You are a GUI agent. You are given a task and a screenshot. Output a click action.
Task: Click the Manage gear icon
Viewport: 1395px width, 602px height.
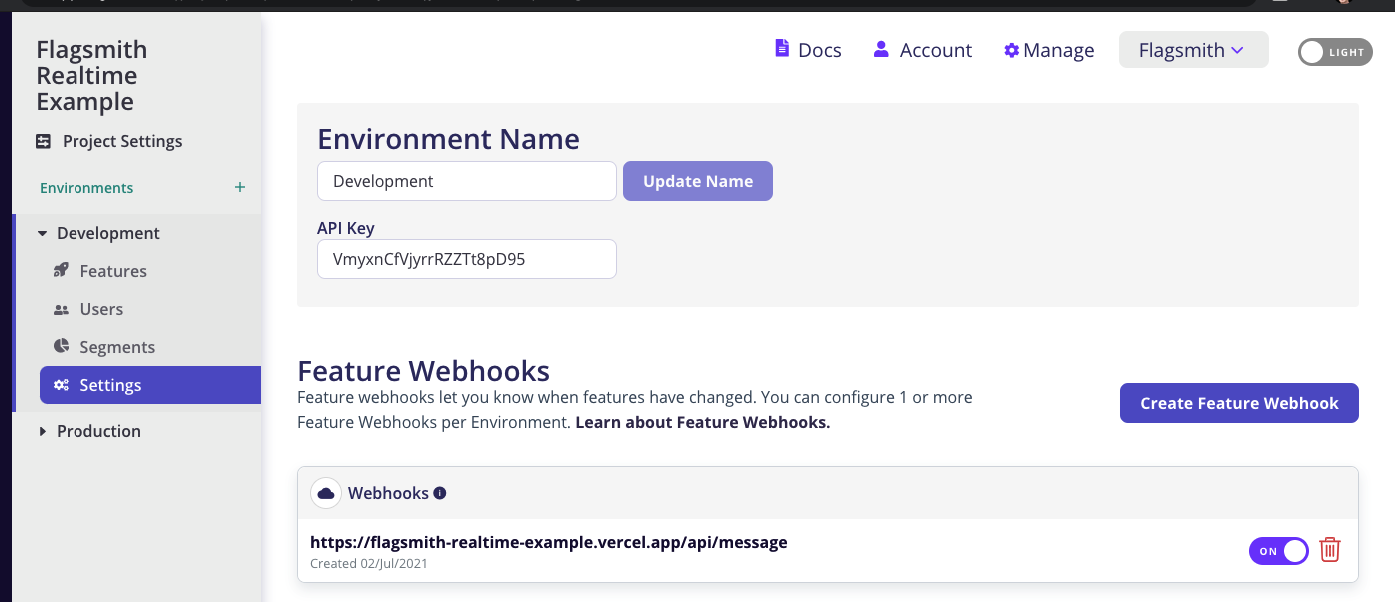point(1011,50)
